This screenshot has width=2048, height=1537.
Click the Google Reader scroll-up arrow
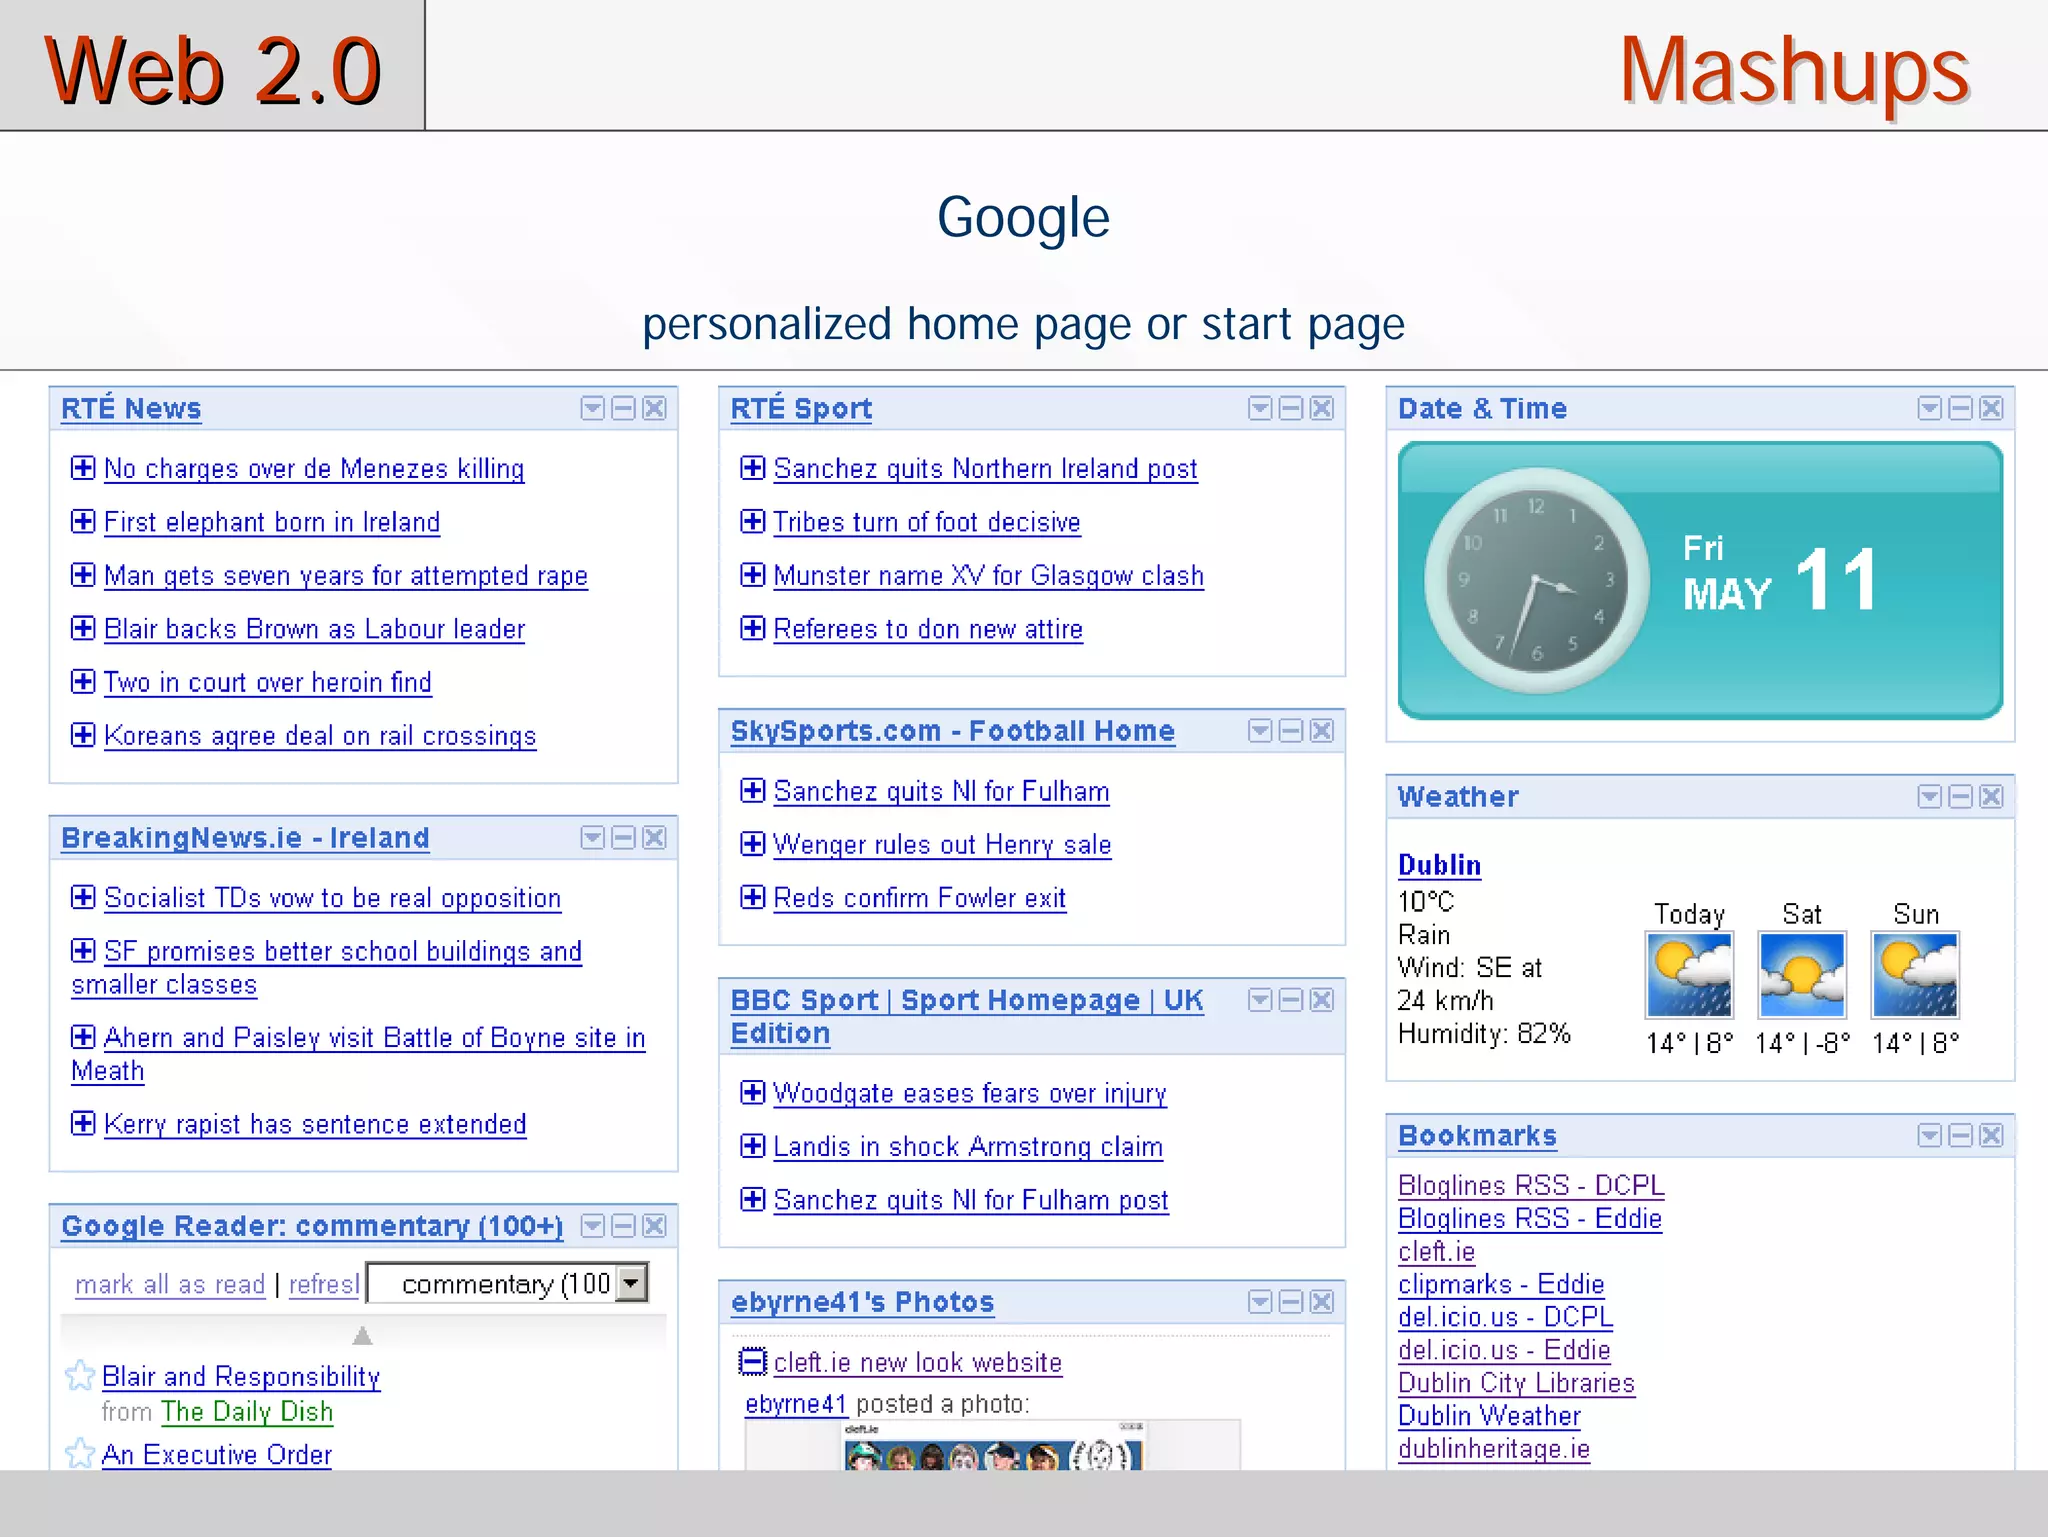[x=363, y=1335]
